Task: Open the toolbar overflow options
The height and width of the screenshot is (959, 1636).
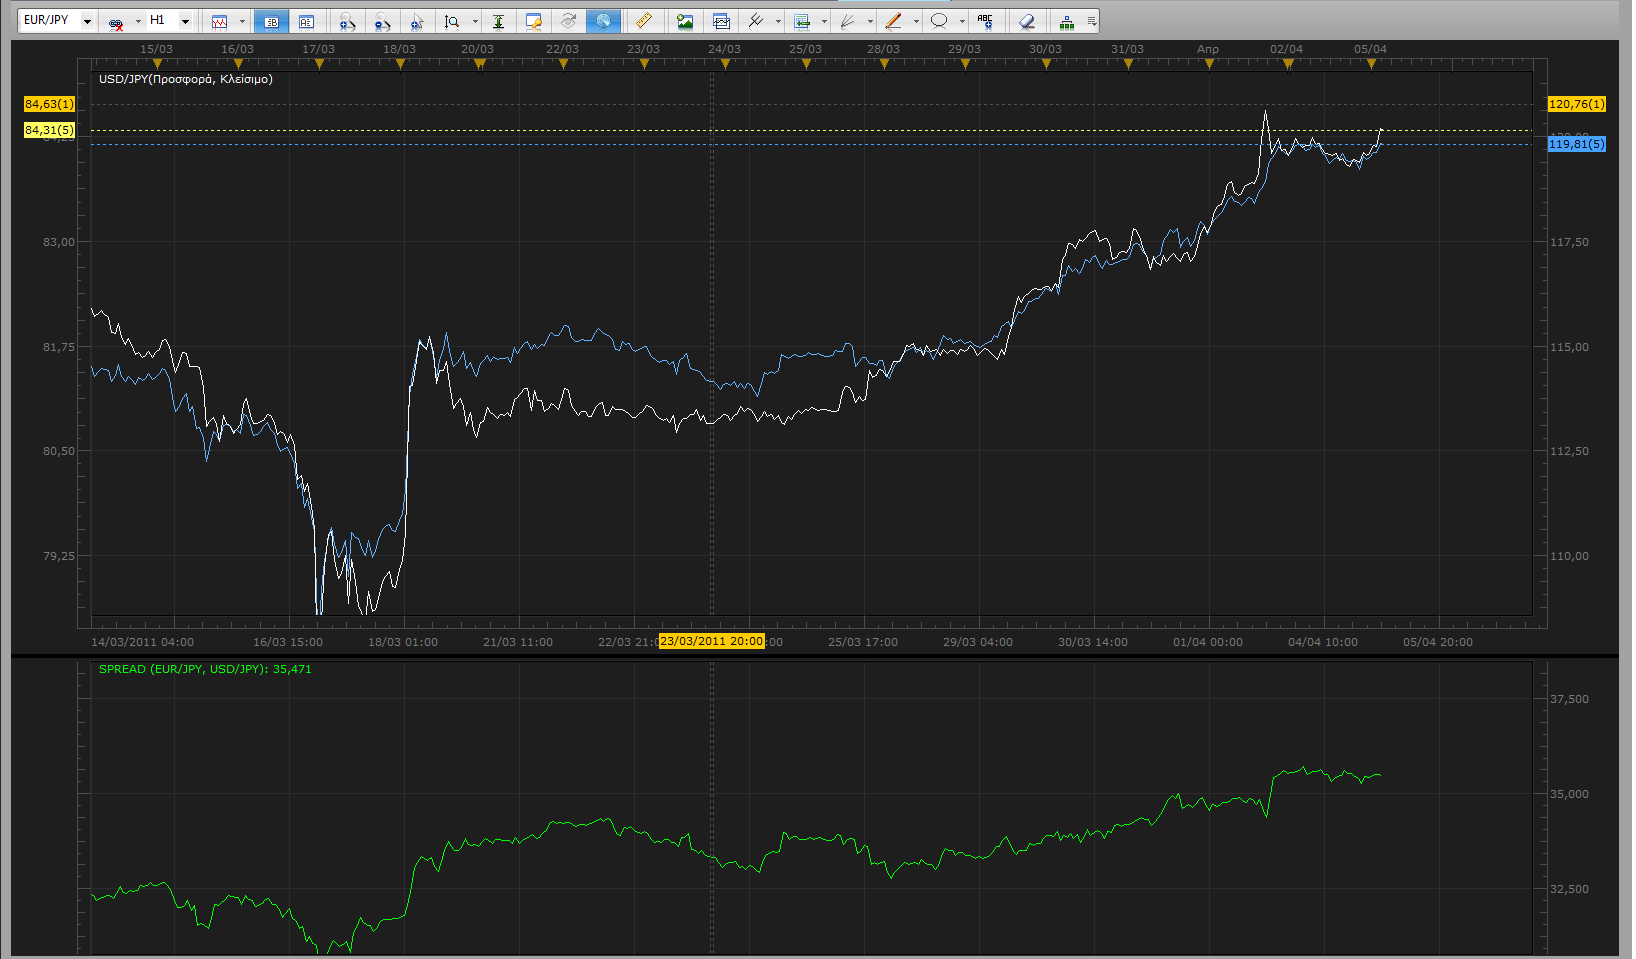Action: pyautogui.click(x=1092, y=21)
